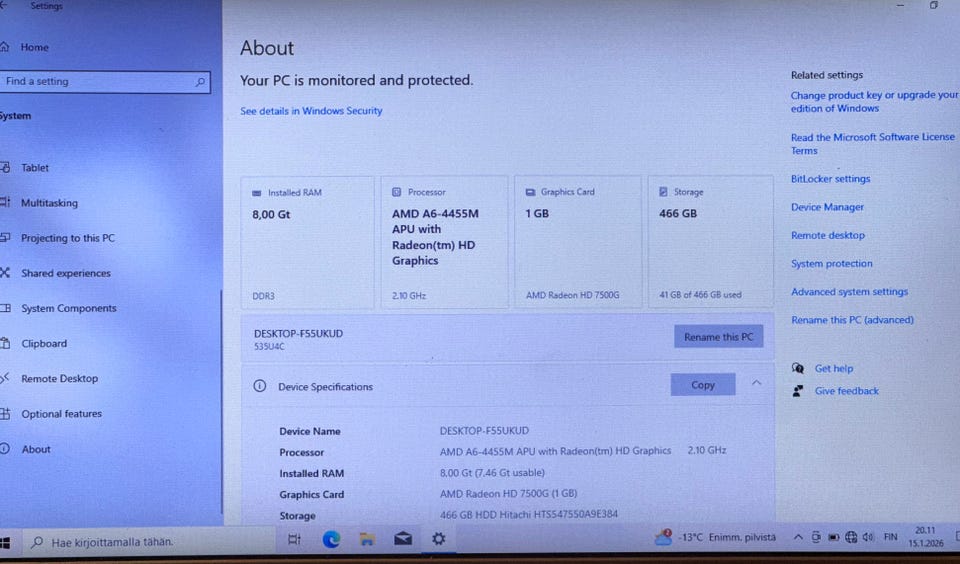The height and width of the screenshot is (564, 960).
Task: Select the text AMD Radeon HD 7500G (1 GB)
Action: click(508, 494)
